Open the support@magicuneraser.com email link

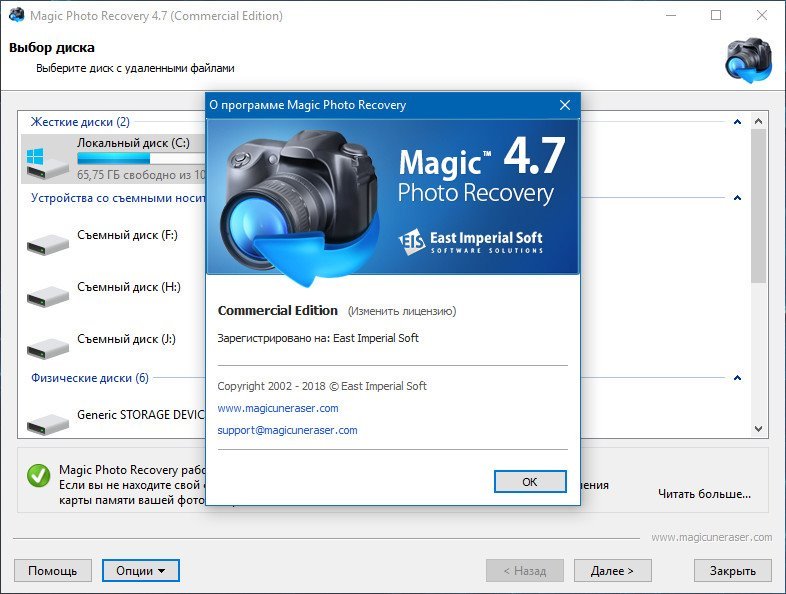287,430
